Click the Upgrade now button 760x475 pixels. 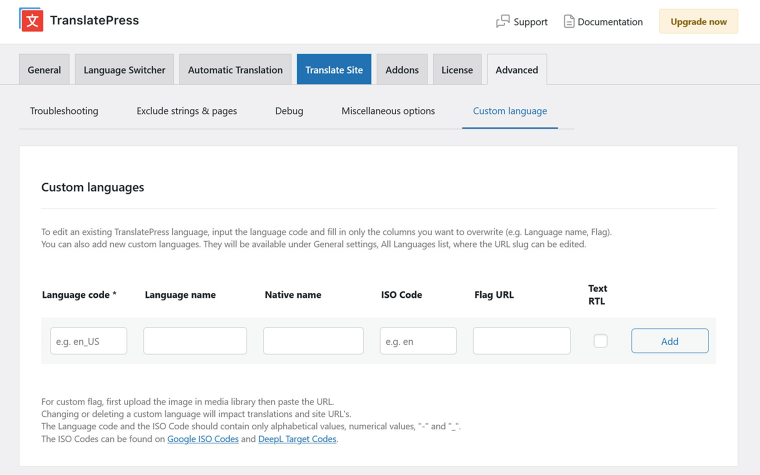point(698,21)
